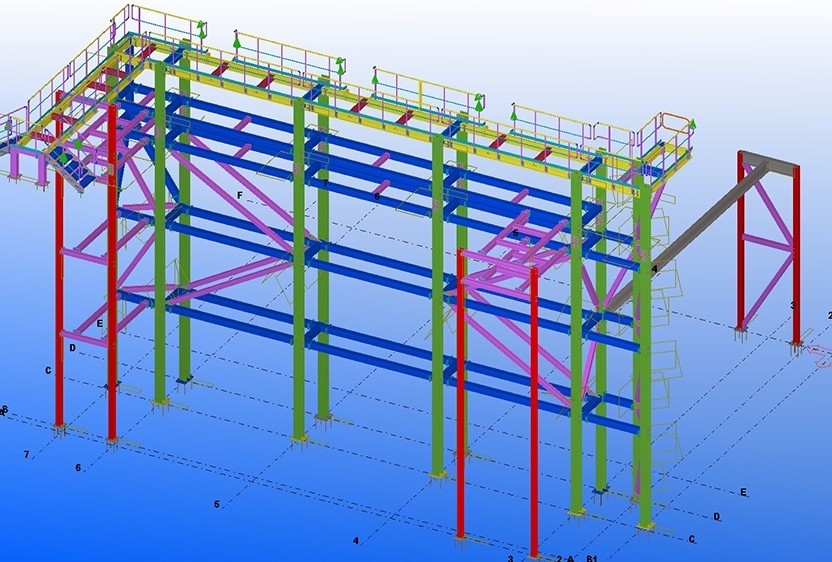Select grid label E on left side

[100, 324]
